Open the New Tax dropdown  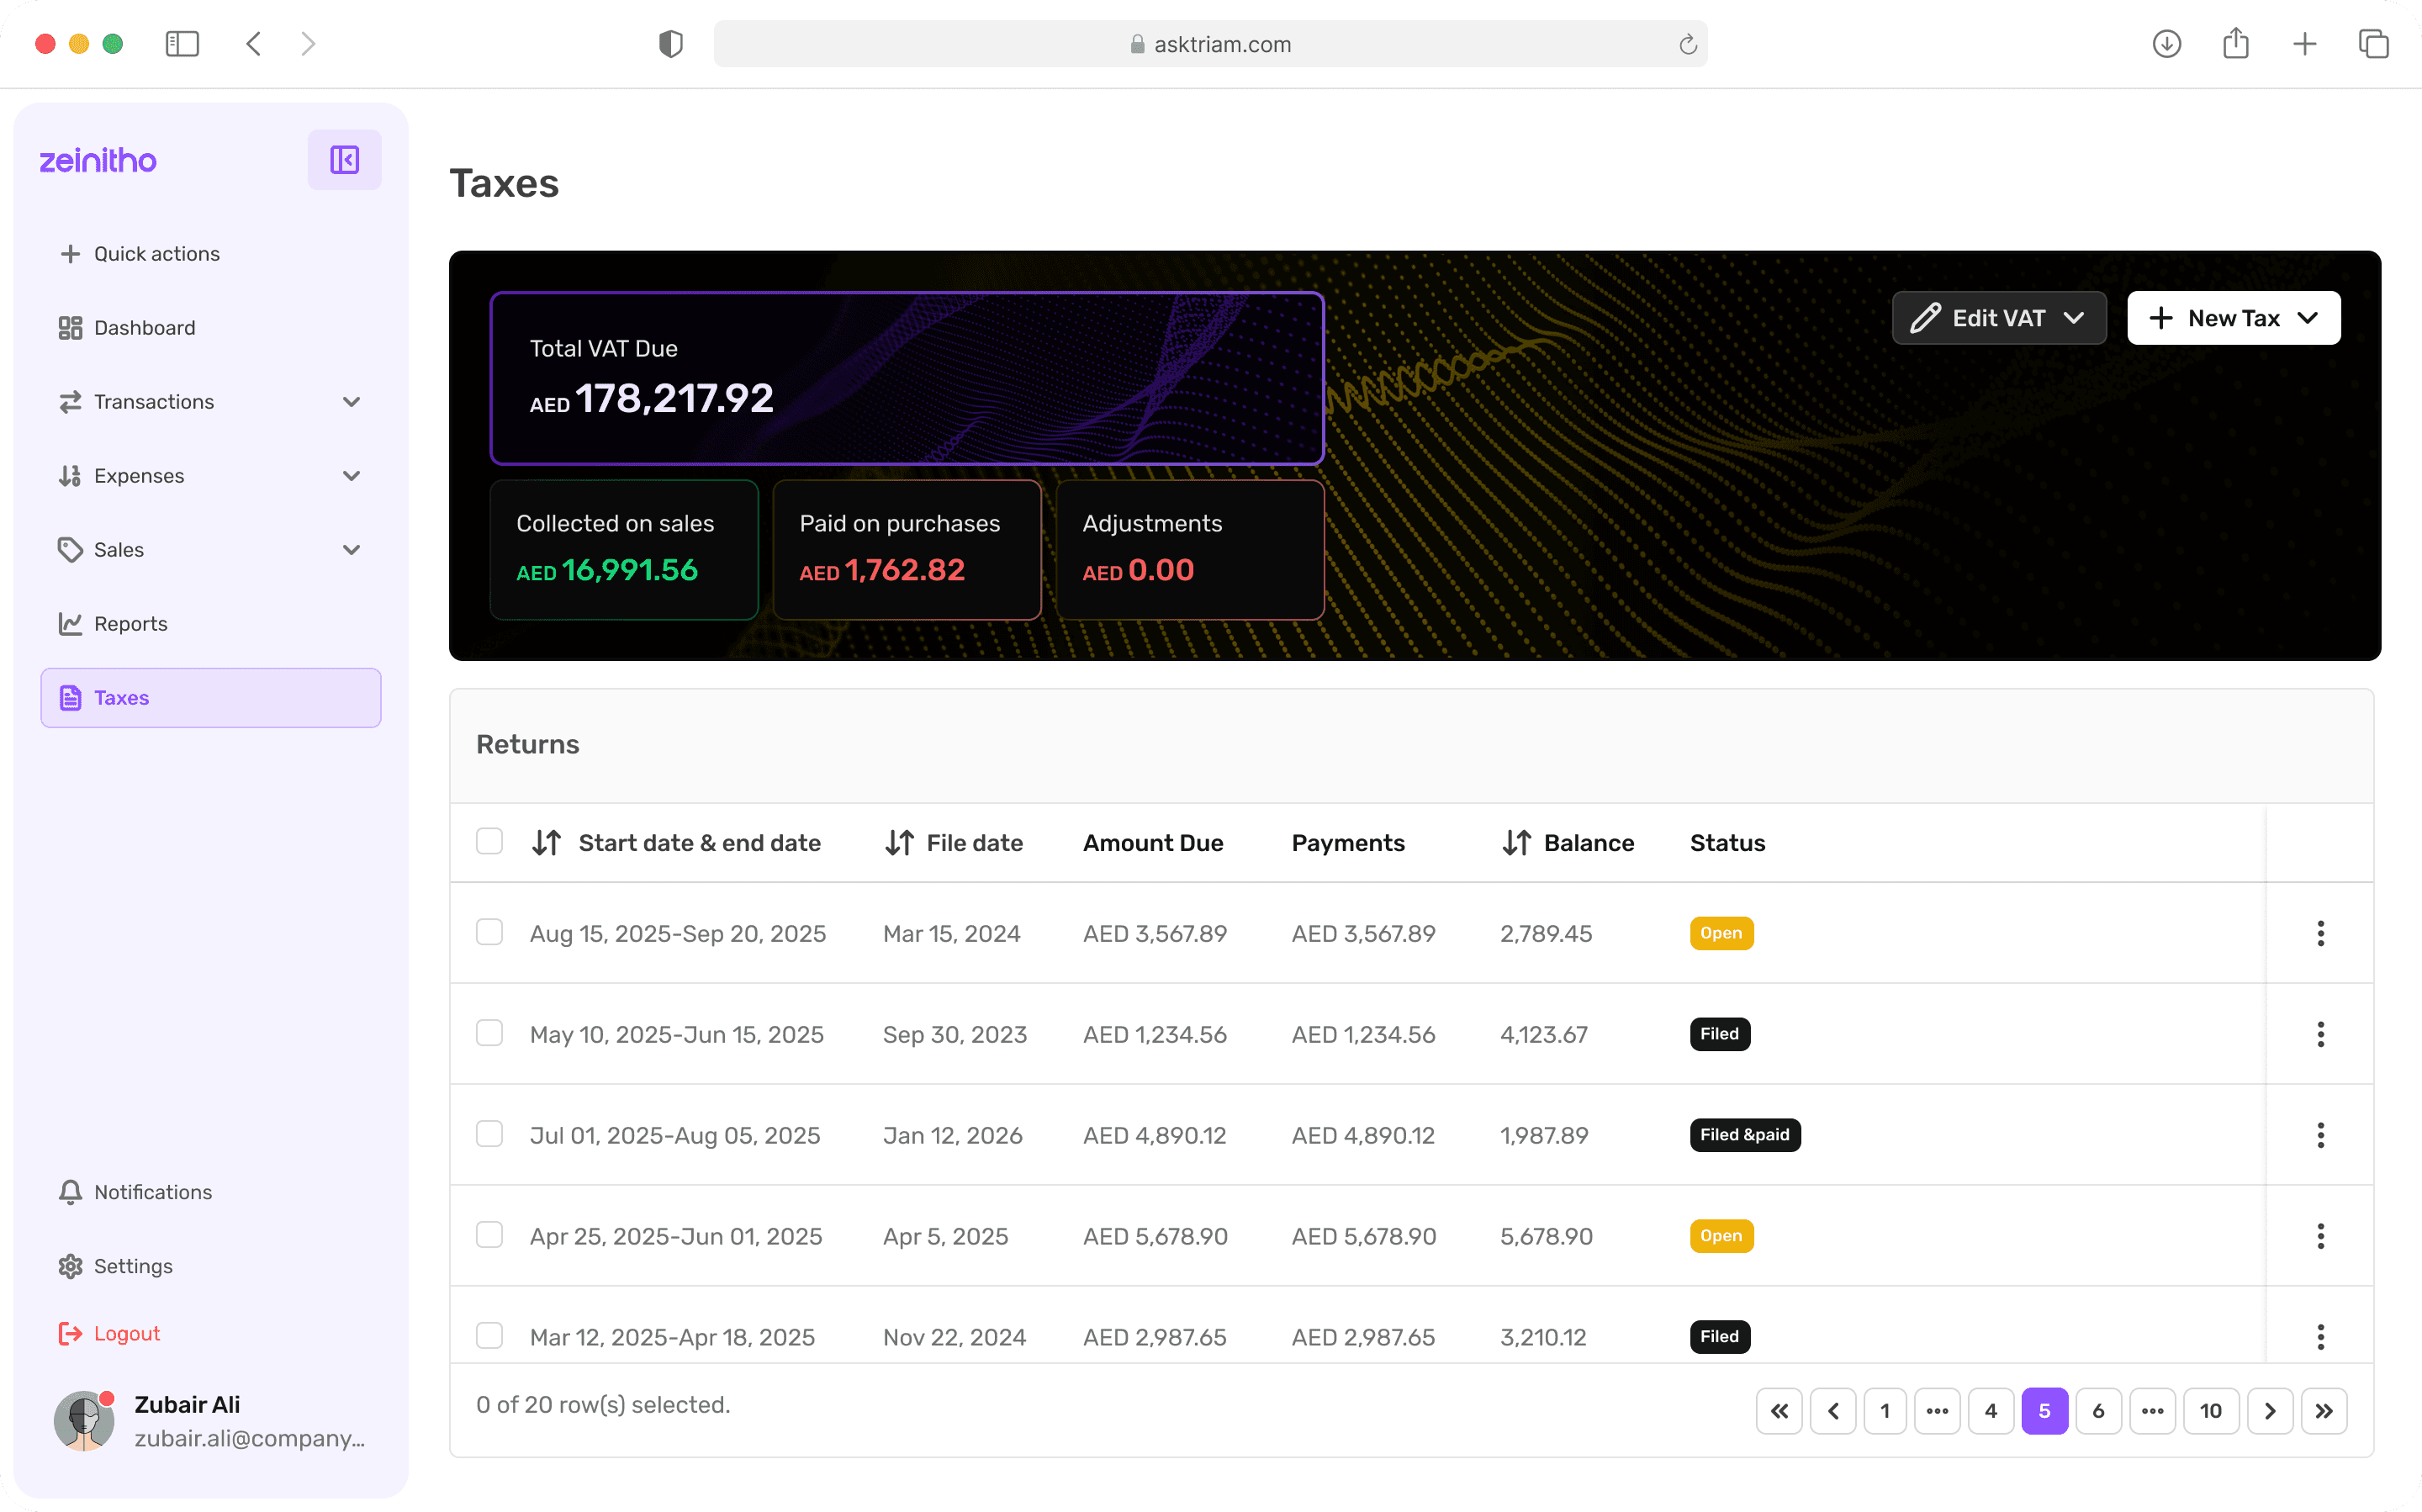pos(2233,318)
